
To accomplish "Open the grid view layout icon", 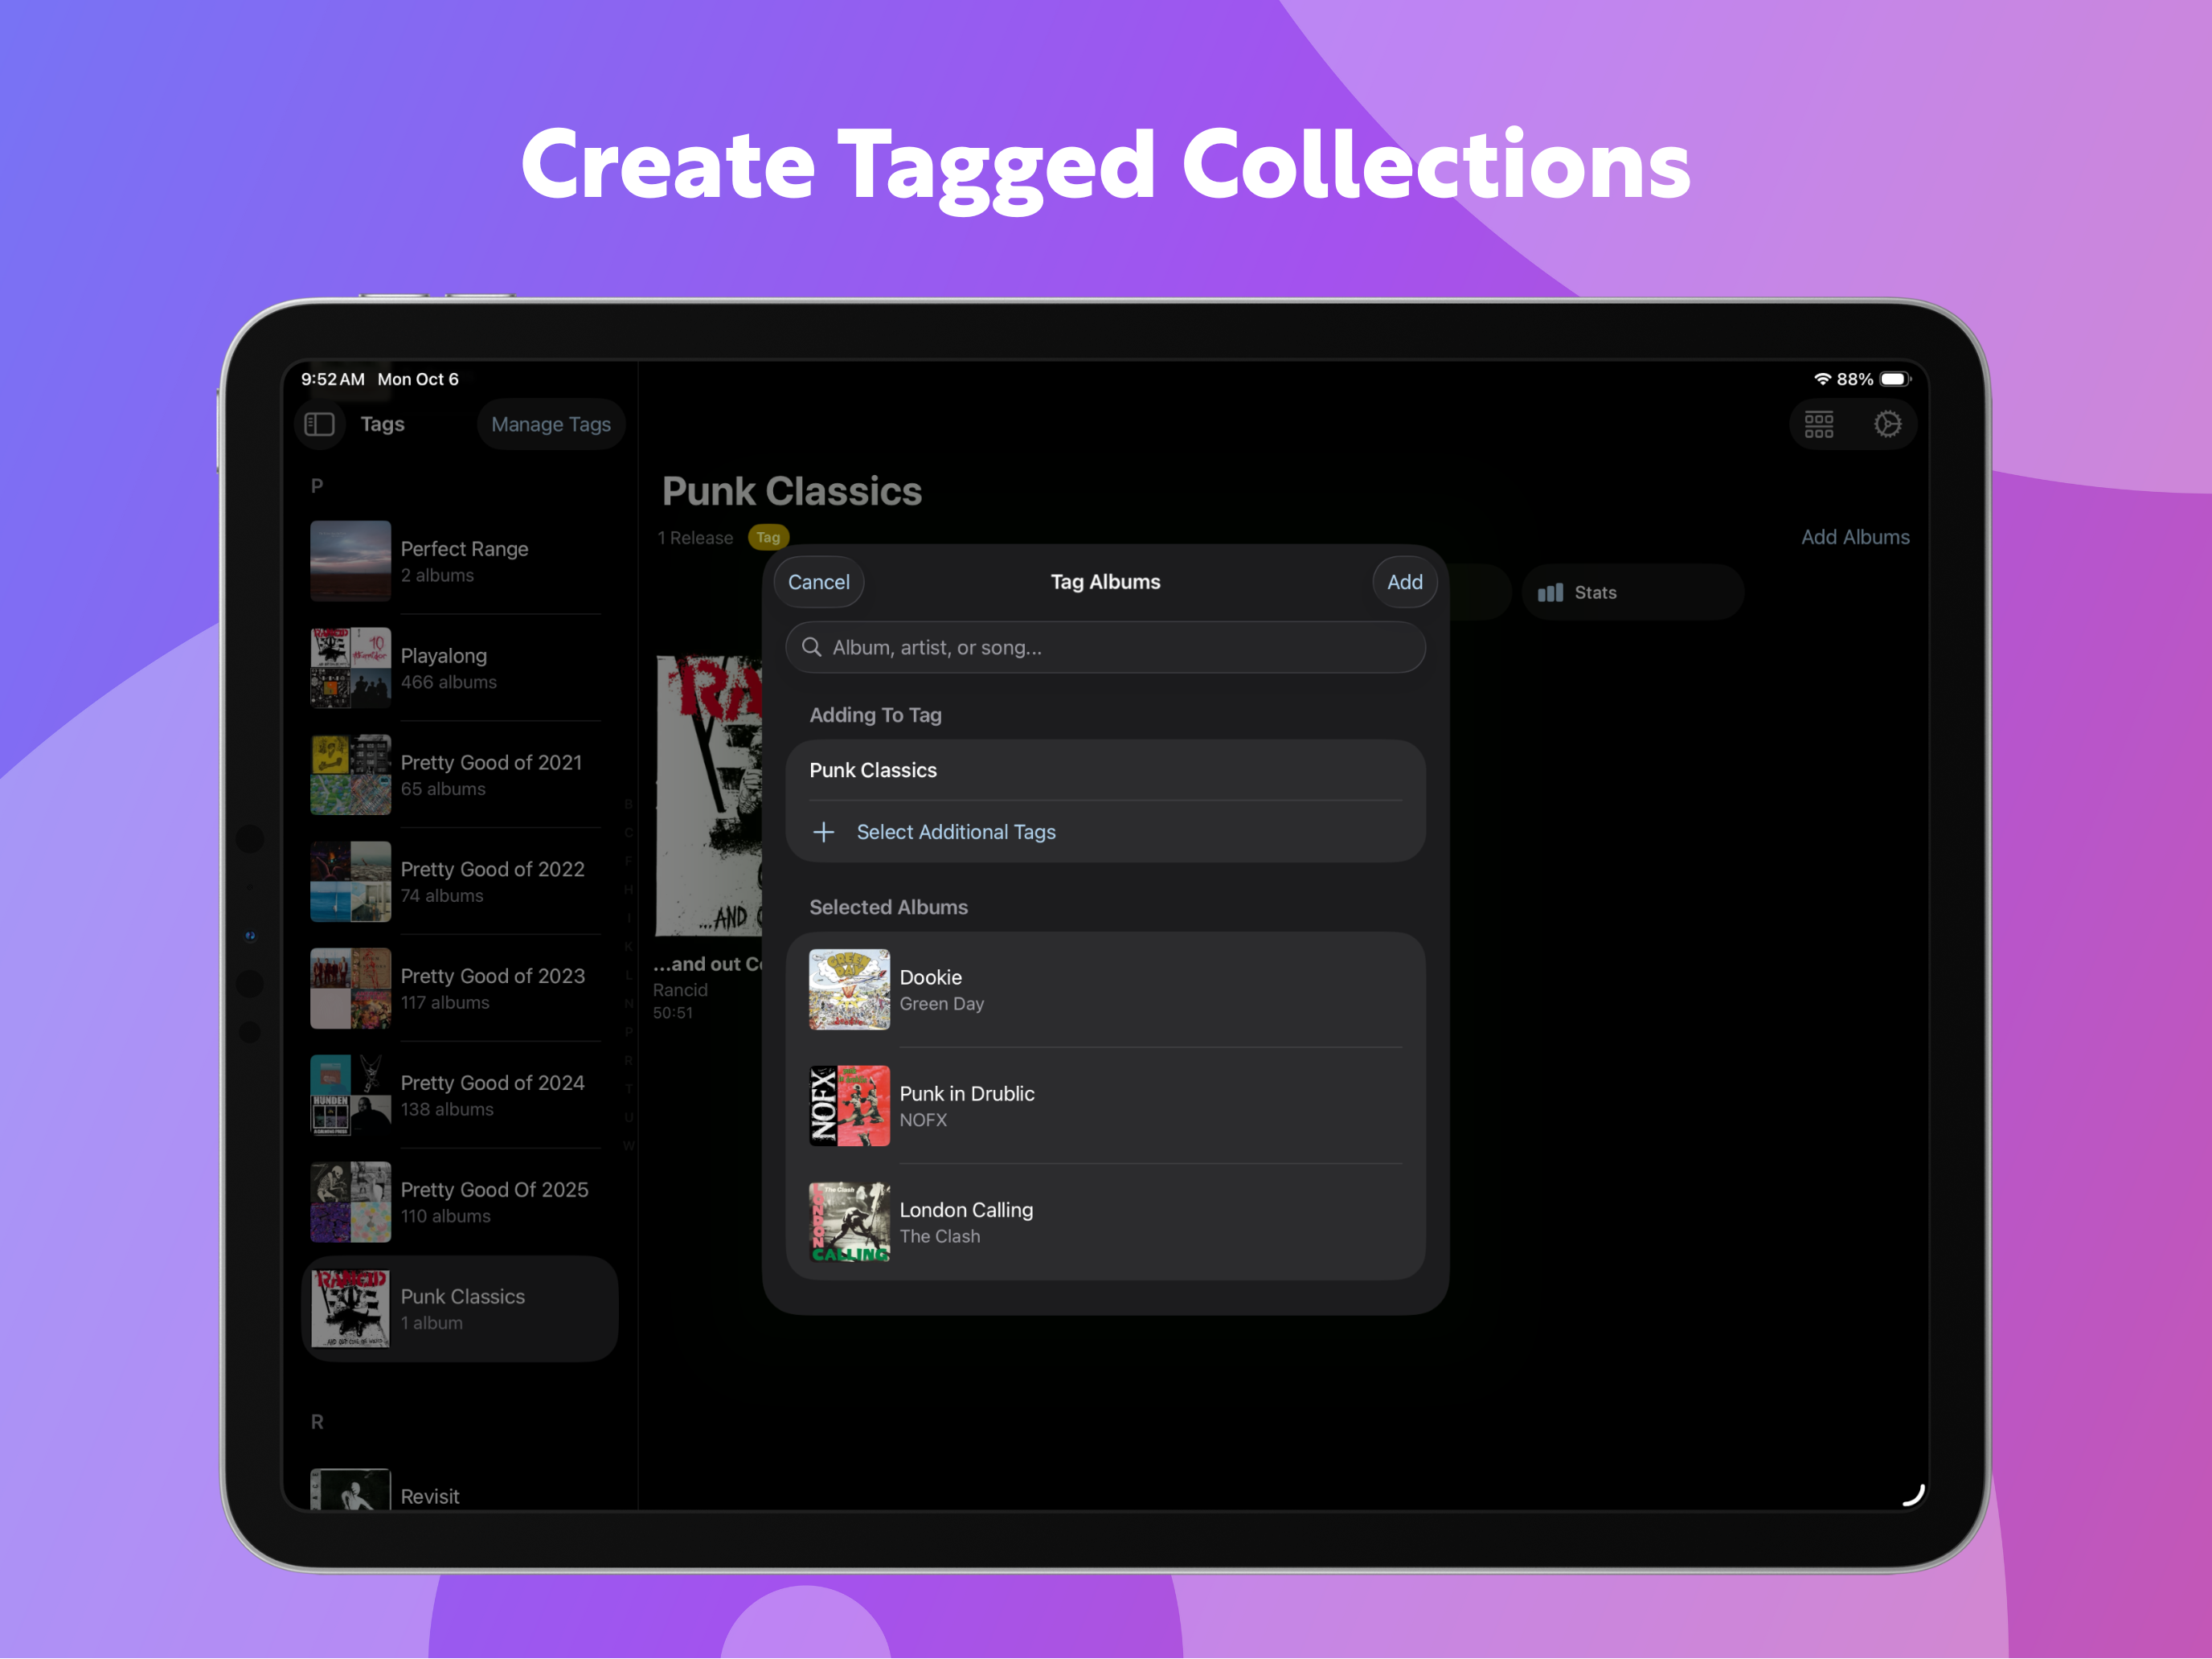I will (1819, 424).
